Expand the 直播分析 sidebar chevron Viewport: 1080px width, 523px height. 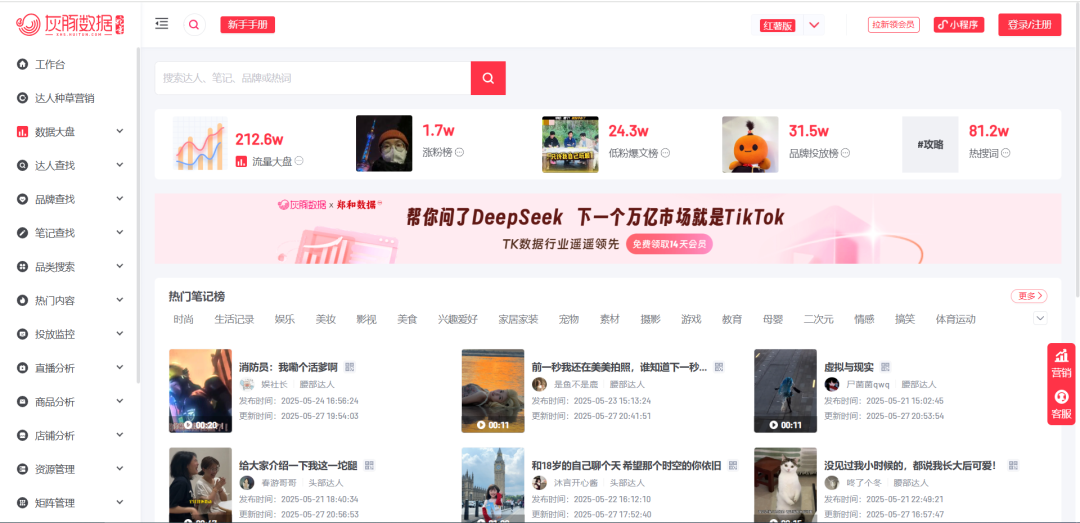(120, 367)
